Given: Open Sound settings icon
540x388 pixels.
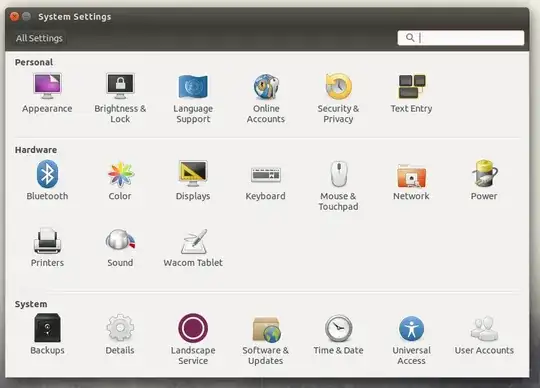Looking at the screenshot, I should [120, 240].
